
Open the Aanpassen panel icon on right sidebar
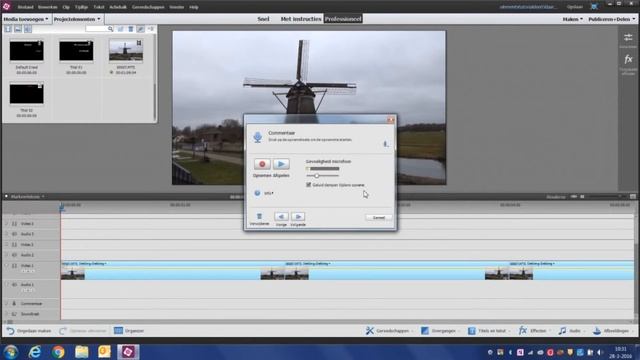[628, 38]
